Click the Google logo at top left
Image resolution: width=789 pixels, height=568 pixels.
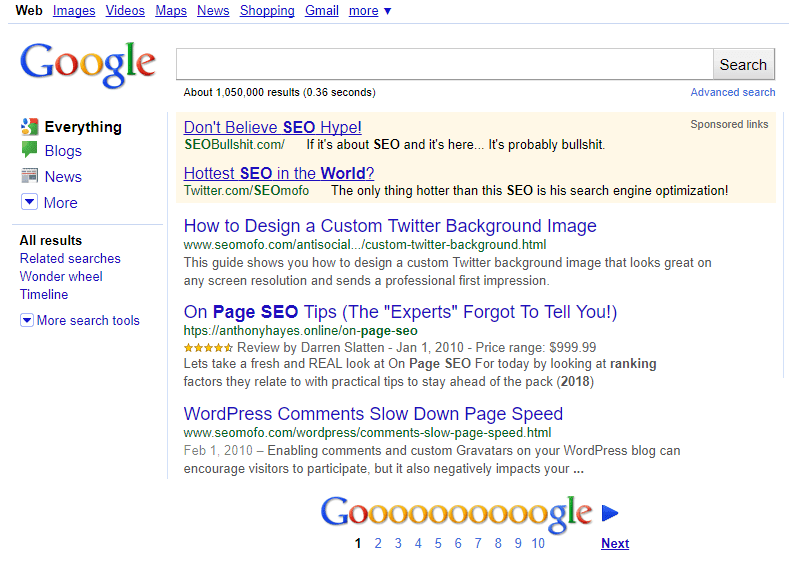[88, 64]
